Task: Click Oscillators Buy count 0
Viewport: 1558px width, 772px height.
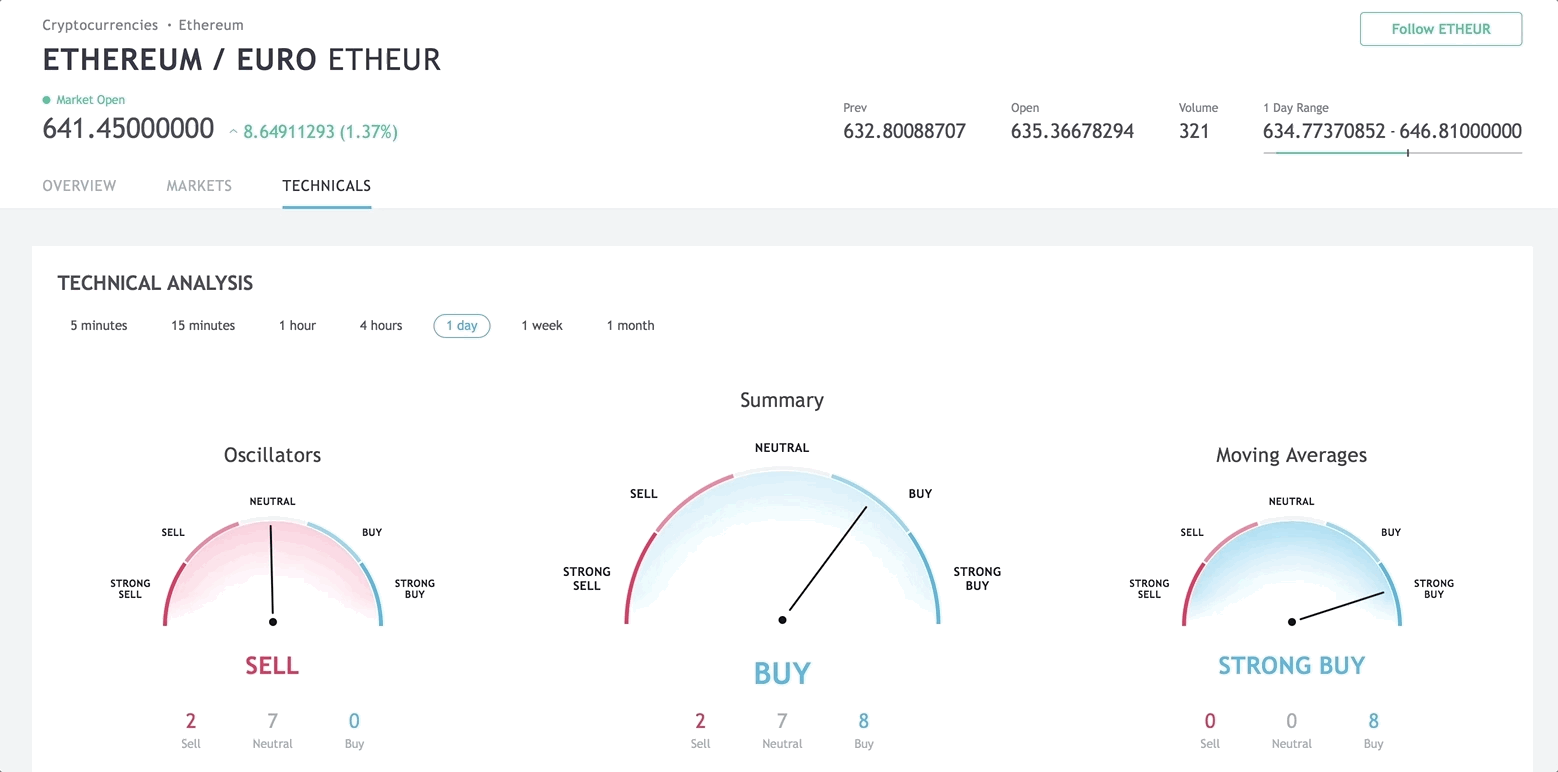Action: (354, 720)
